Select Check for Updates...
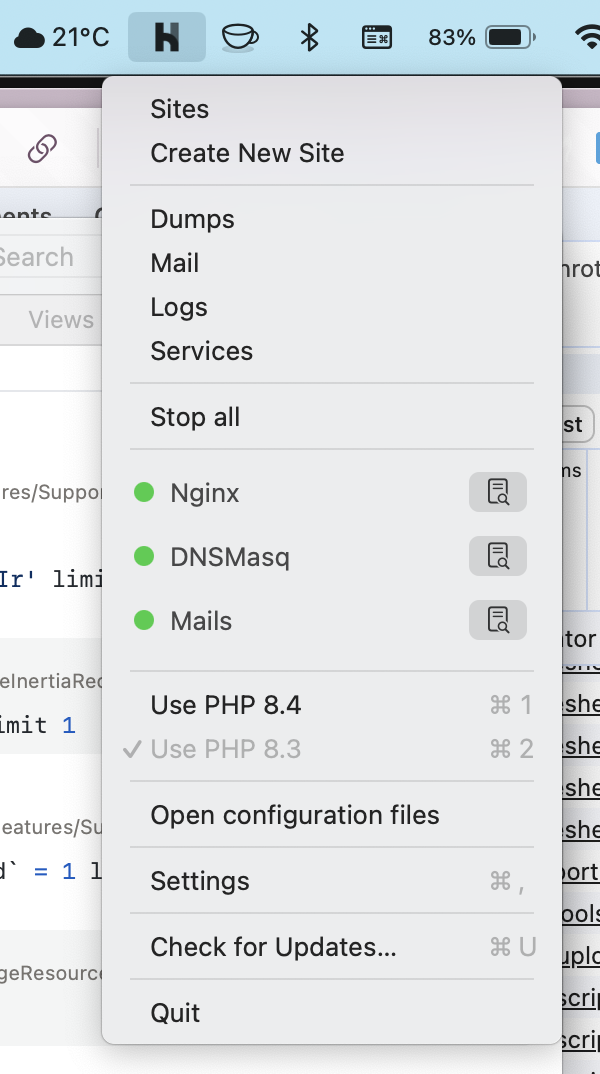The image size is (600, 1074). (273, 947)
